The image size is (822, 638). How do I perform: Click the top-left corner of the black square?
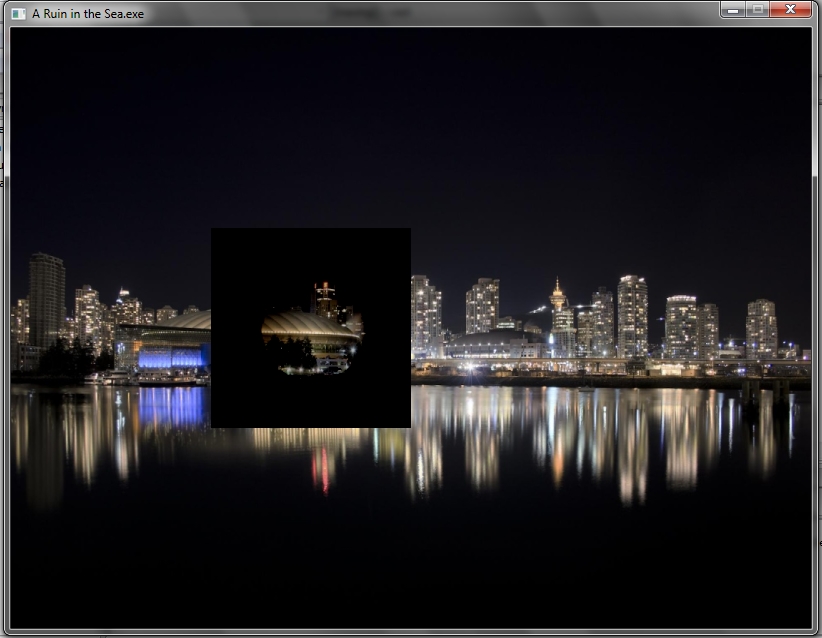tap(213, 230)
